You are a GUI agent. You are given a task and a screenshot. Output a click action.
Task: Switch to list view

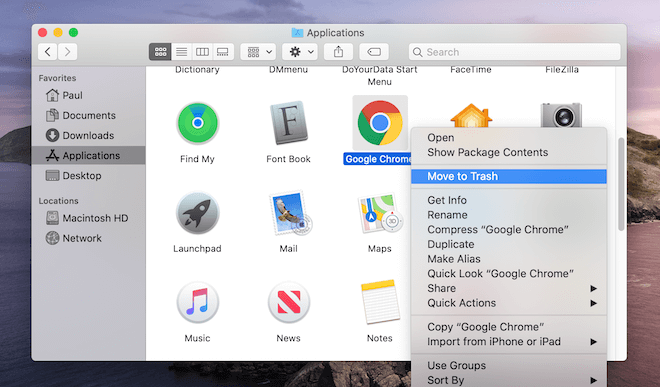tap(181, 52)
